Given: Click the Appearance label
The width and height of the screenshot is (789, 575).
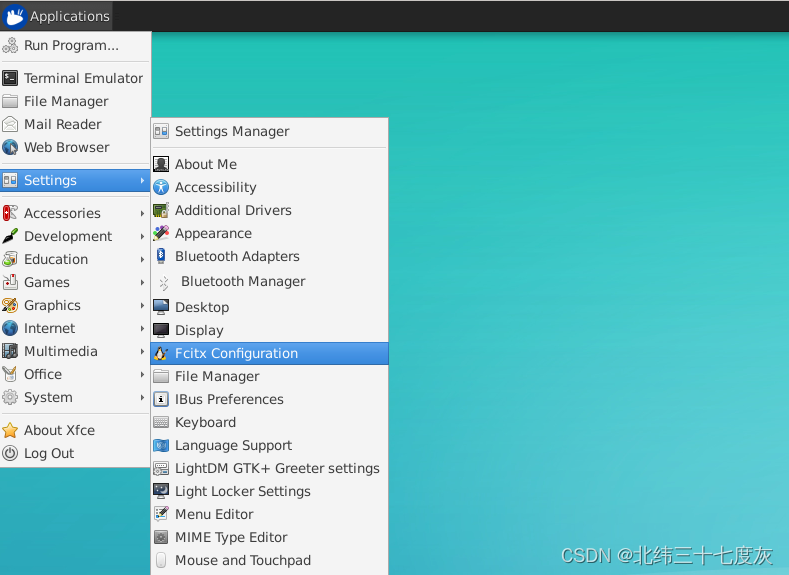Looking at the screenshot, I should tap(213, 233).
